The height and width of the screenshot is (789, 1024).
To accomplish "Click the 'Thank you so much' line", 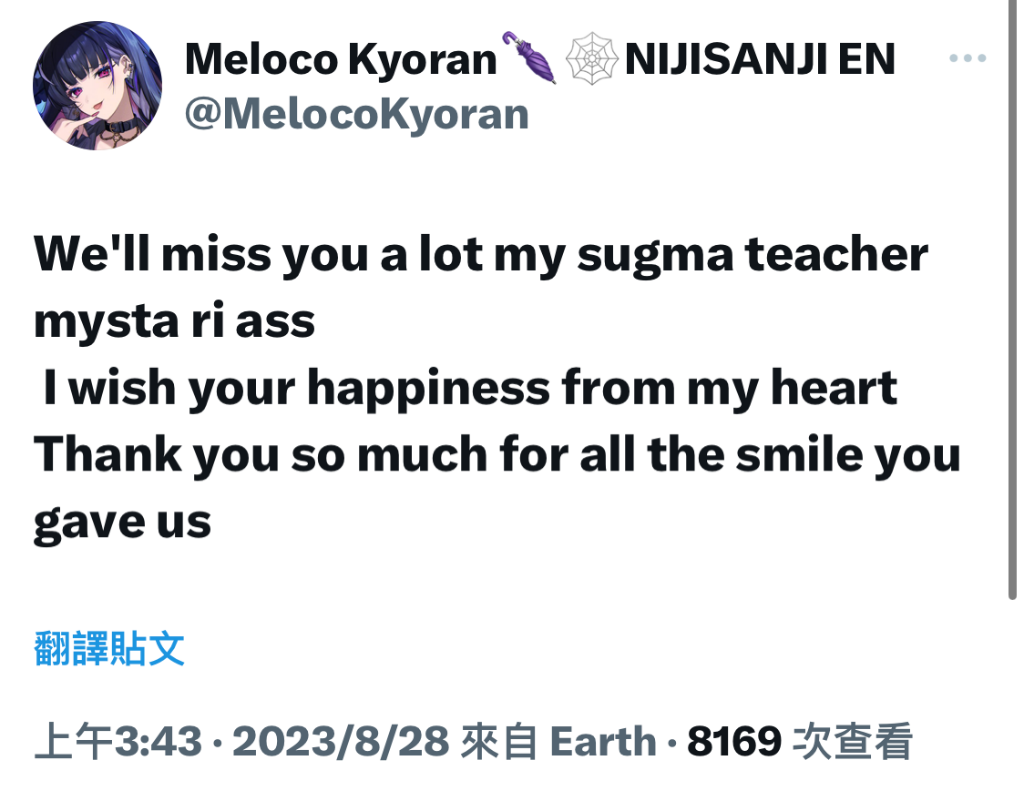I will pyautogui.click(x=497, y=455).
